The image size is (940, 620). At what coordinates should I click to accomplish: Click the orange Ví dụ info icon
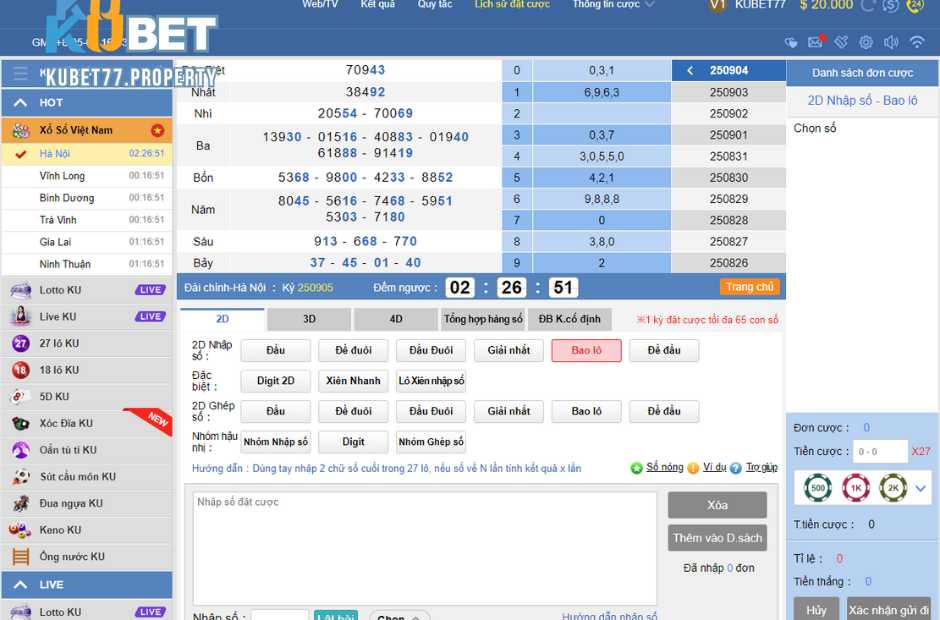pos(693,468)
